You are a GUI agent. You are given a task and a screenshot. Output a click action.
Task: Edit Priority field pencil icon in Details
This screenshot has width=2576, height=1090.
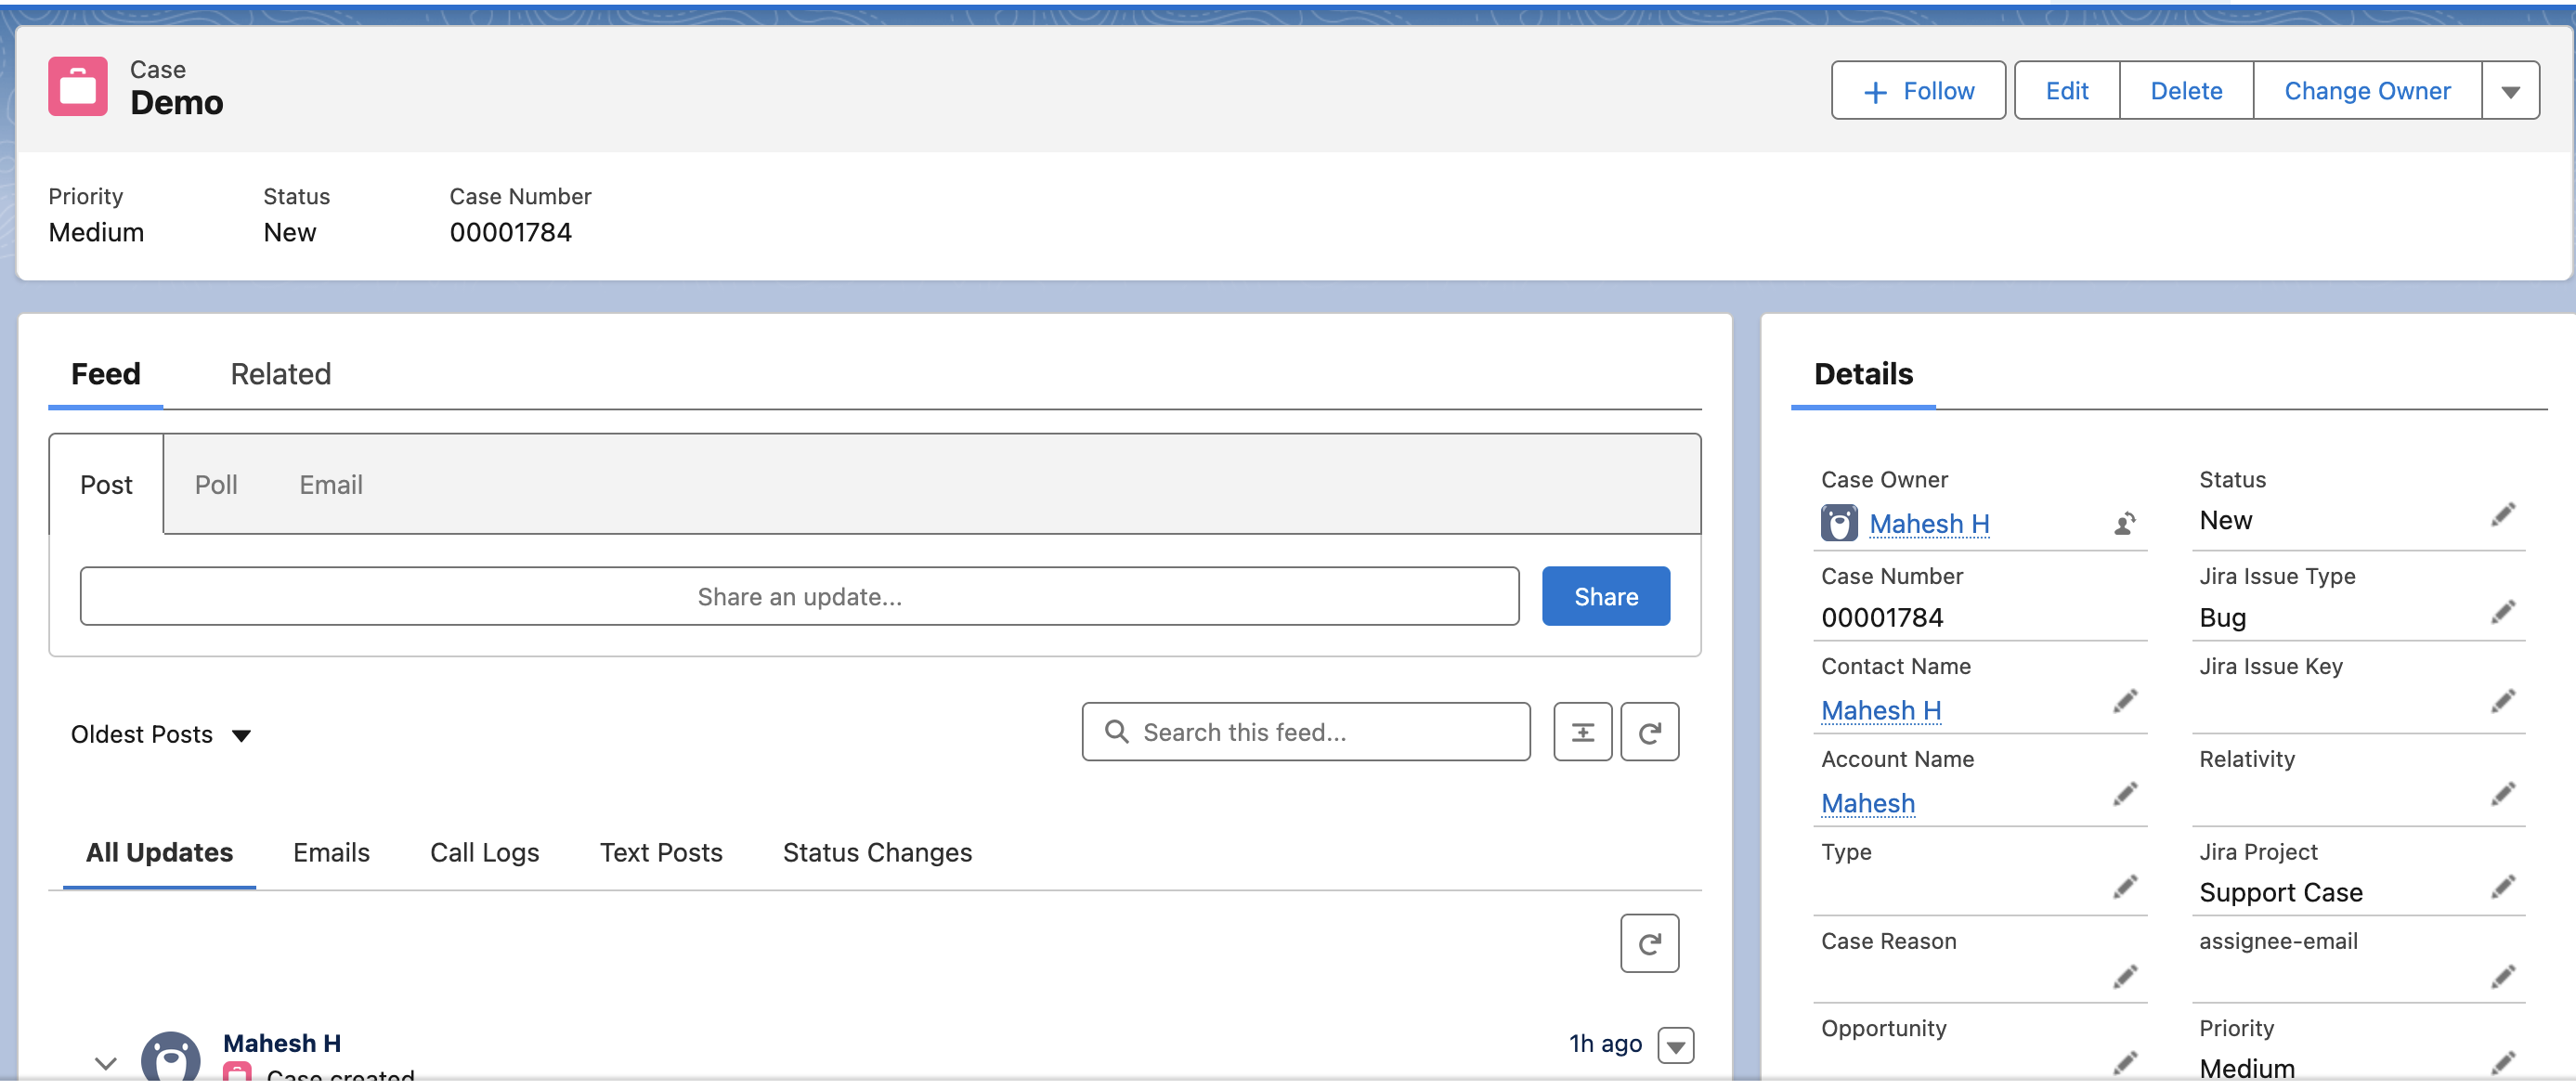click(x=2503, y=1064)
